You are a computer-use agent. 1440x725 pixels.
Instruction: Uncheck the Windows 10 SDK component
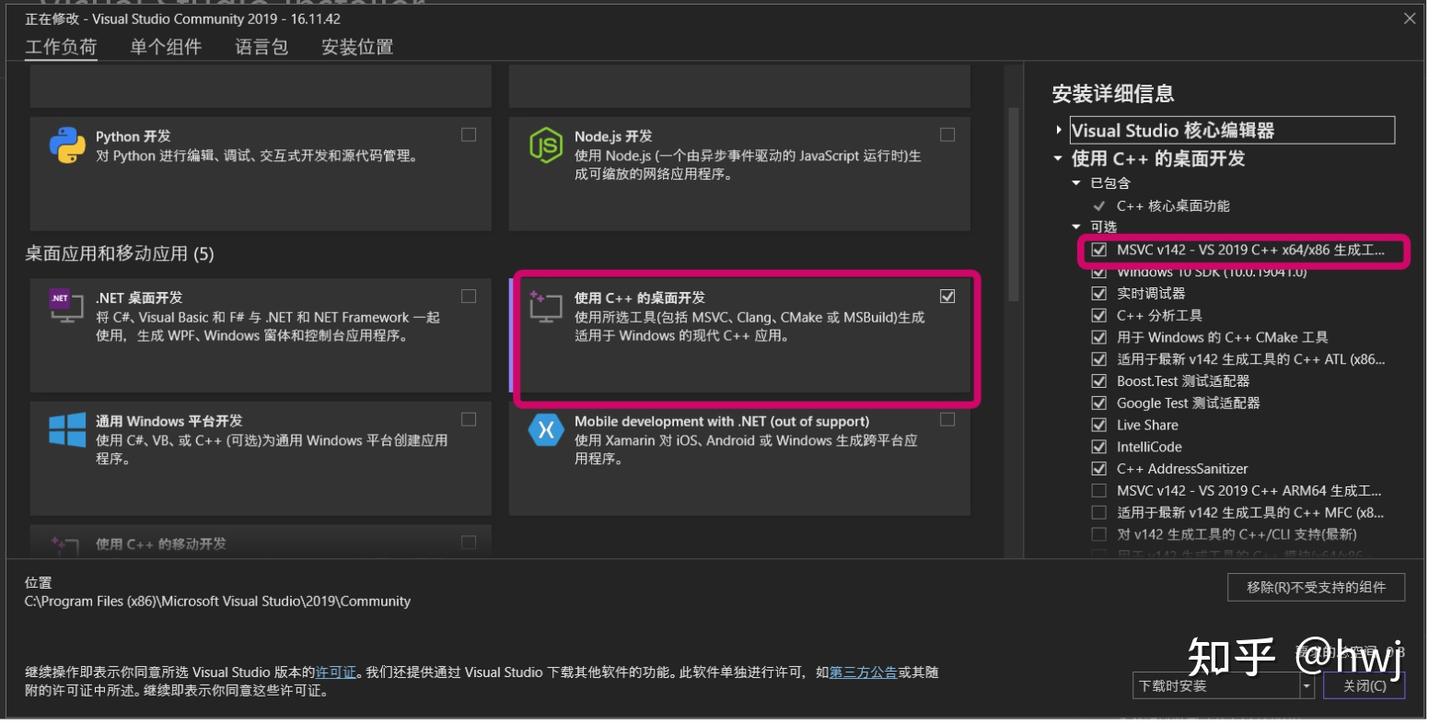1099,272
